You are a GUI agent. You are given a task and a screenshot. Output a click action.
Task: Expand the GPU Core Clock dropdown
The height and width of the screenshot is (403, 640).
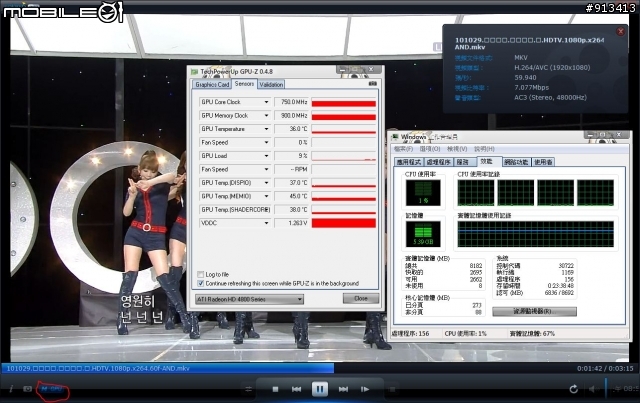[x=266, y=102]
